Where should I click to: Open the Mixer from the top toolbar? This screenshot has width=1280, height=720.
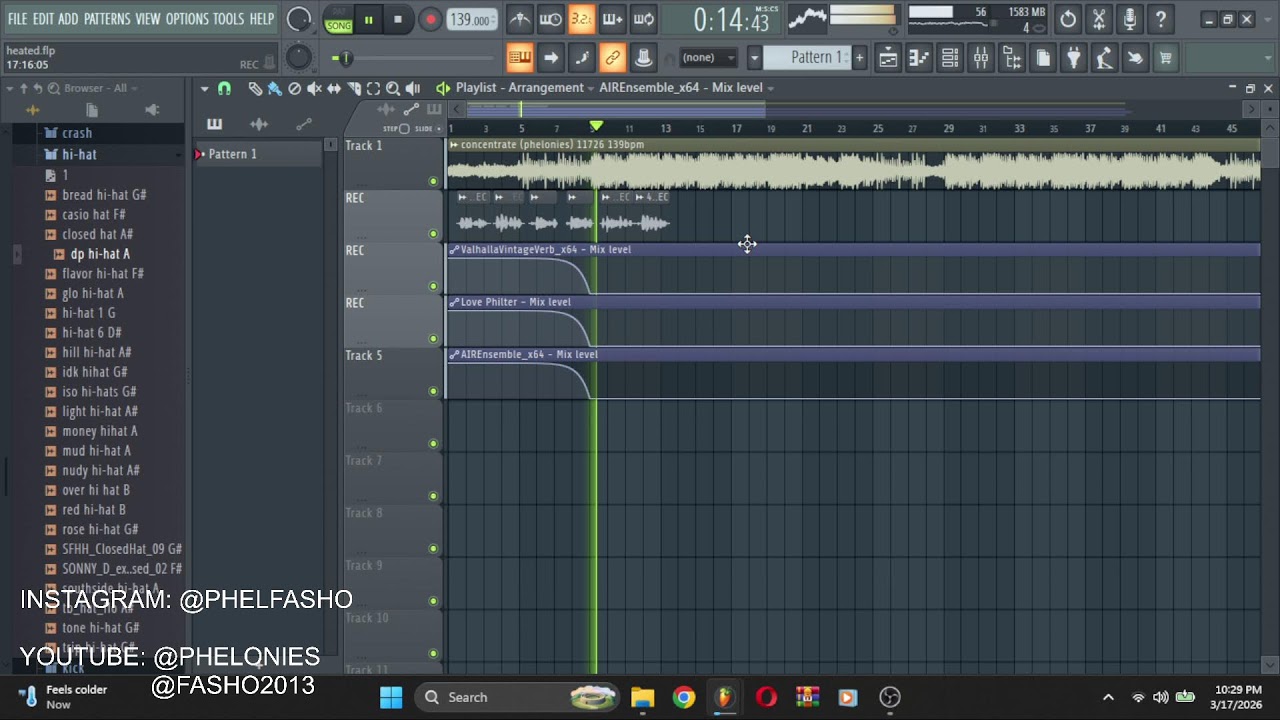point(981,58)
